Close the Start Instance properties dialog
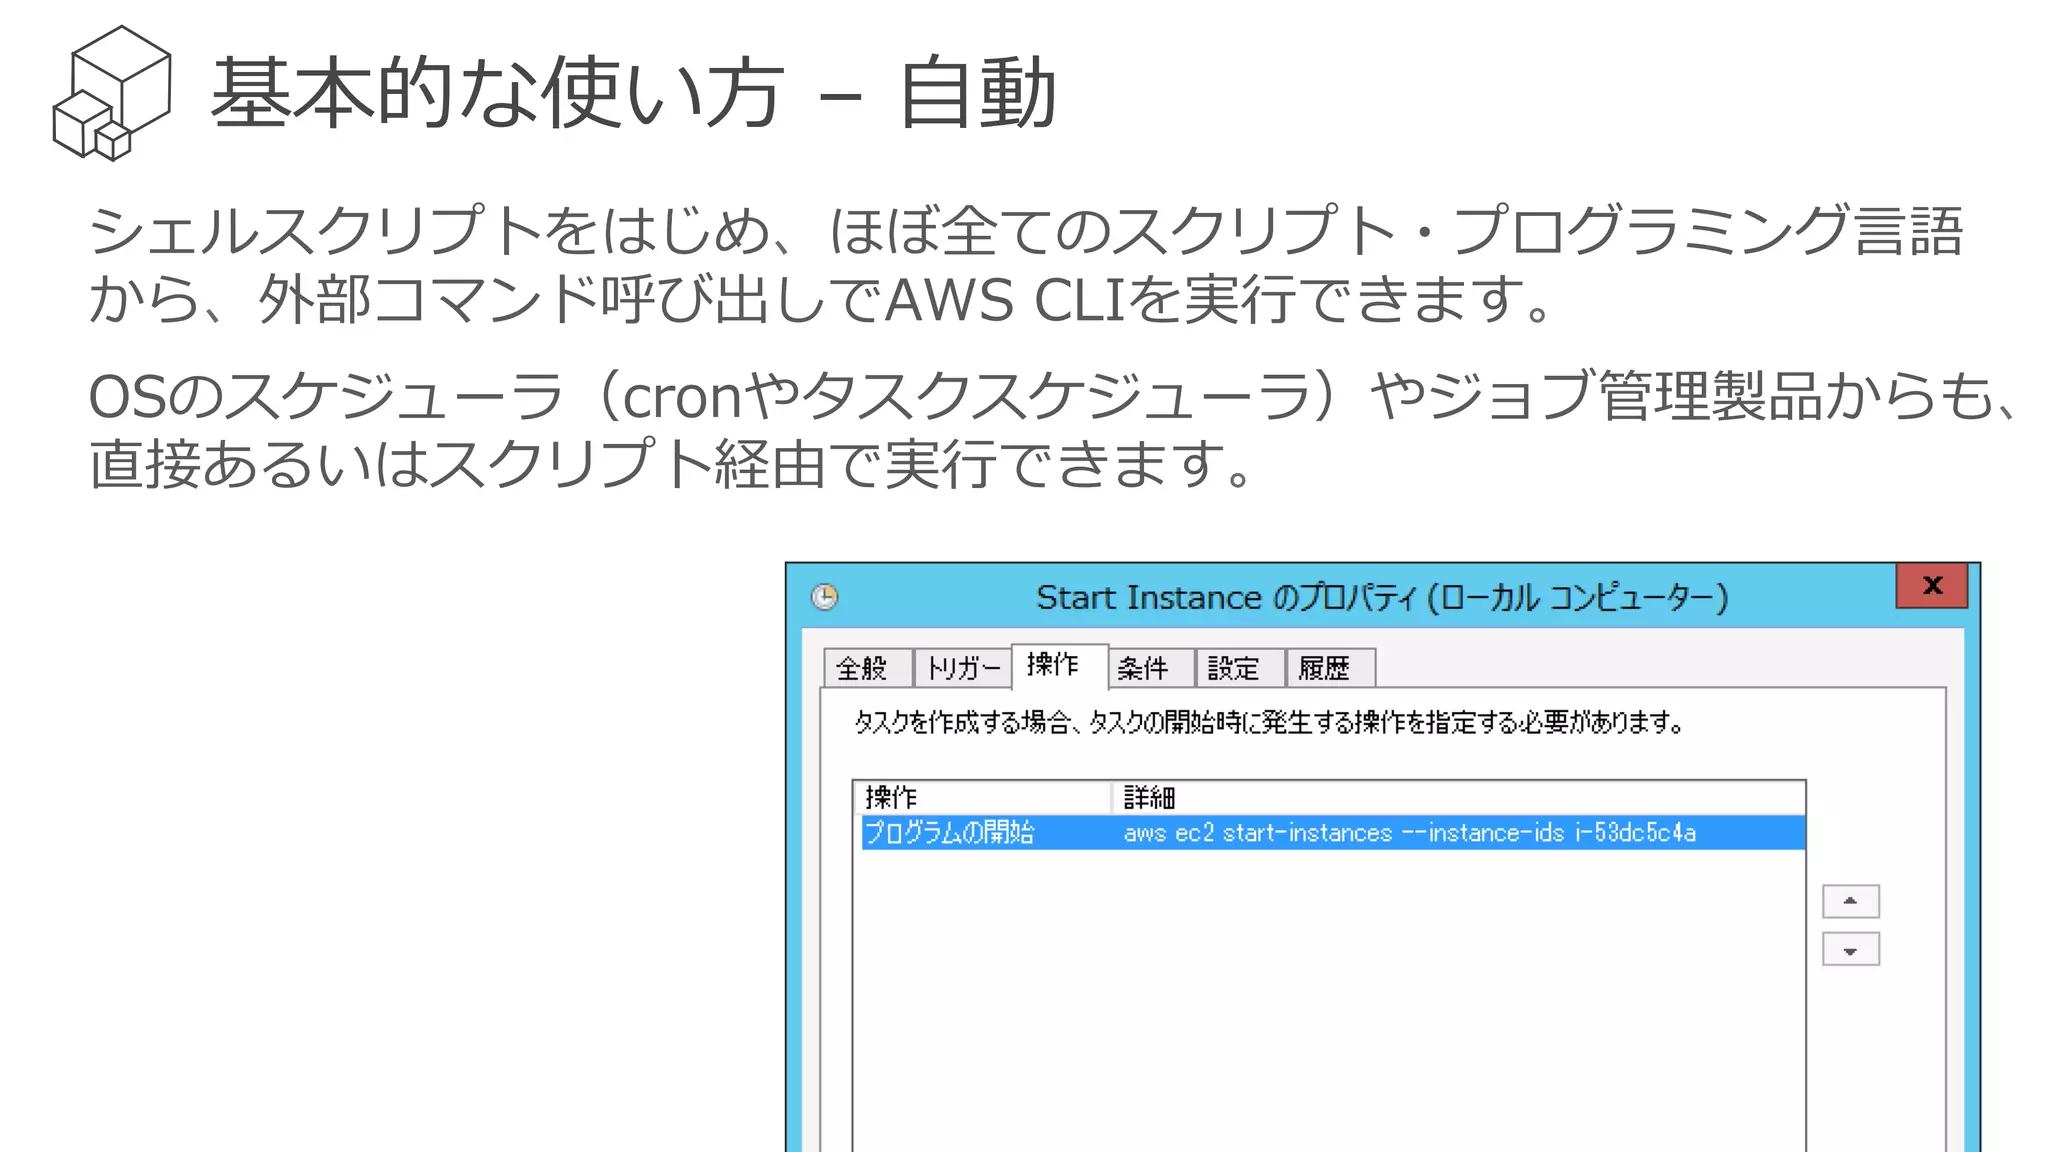The width and height of the screenshot is (2048, 1152). pyautogui.click(x=1932, y=586)
